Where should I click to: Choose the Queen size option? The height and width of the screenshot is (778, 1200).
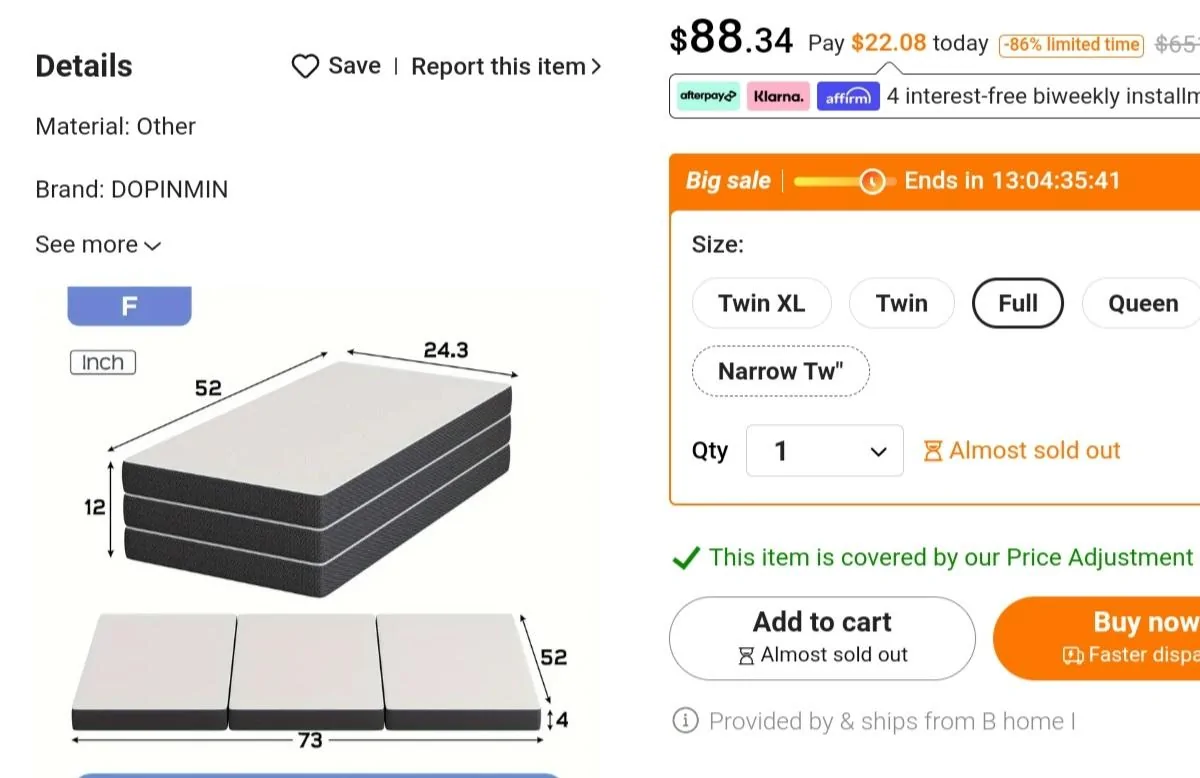[1142, 303]
